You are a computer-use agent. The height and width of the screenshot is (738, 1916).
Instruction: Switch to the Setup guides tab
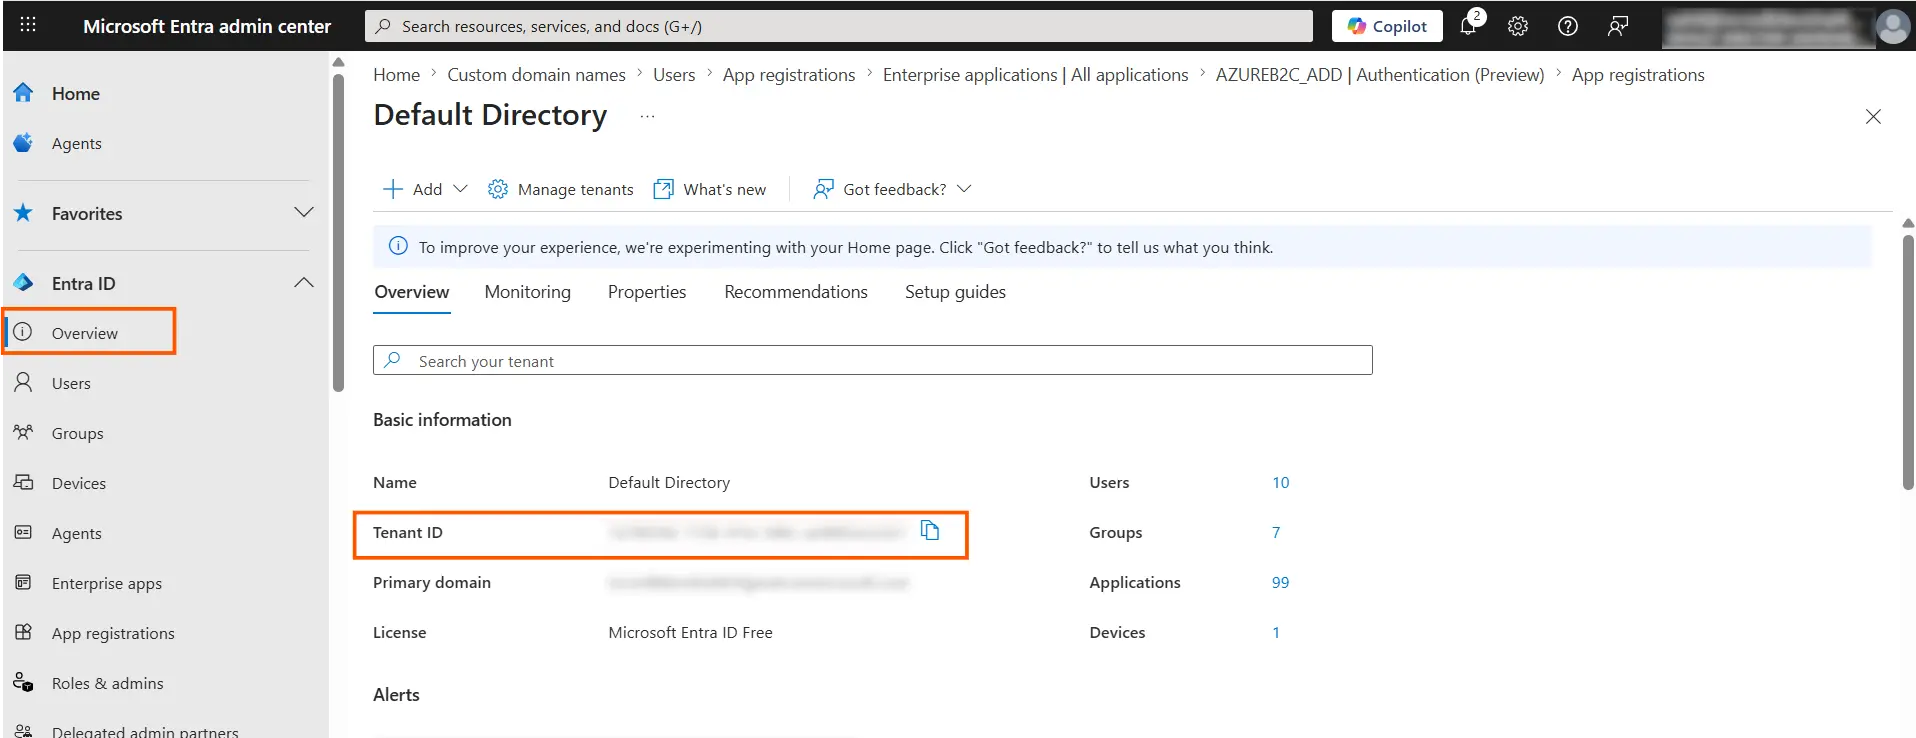[955, 292]
